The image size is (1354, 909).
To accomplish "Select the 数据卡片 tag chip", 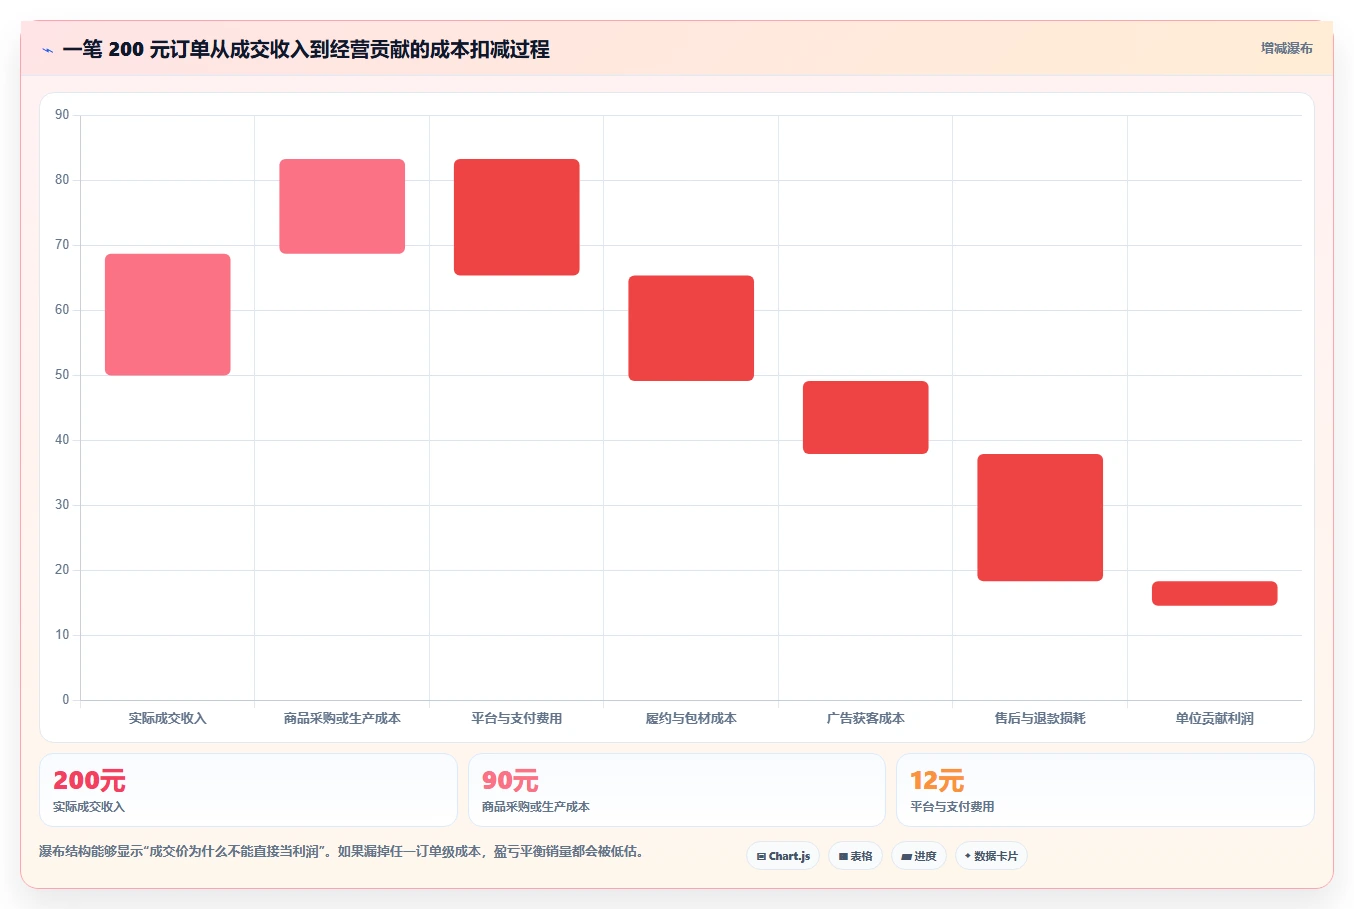I will pyautogui.click(x=991, y=856).
